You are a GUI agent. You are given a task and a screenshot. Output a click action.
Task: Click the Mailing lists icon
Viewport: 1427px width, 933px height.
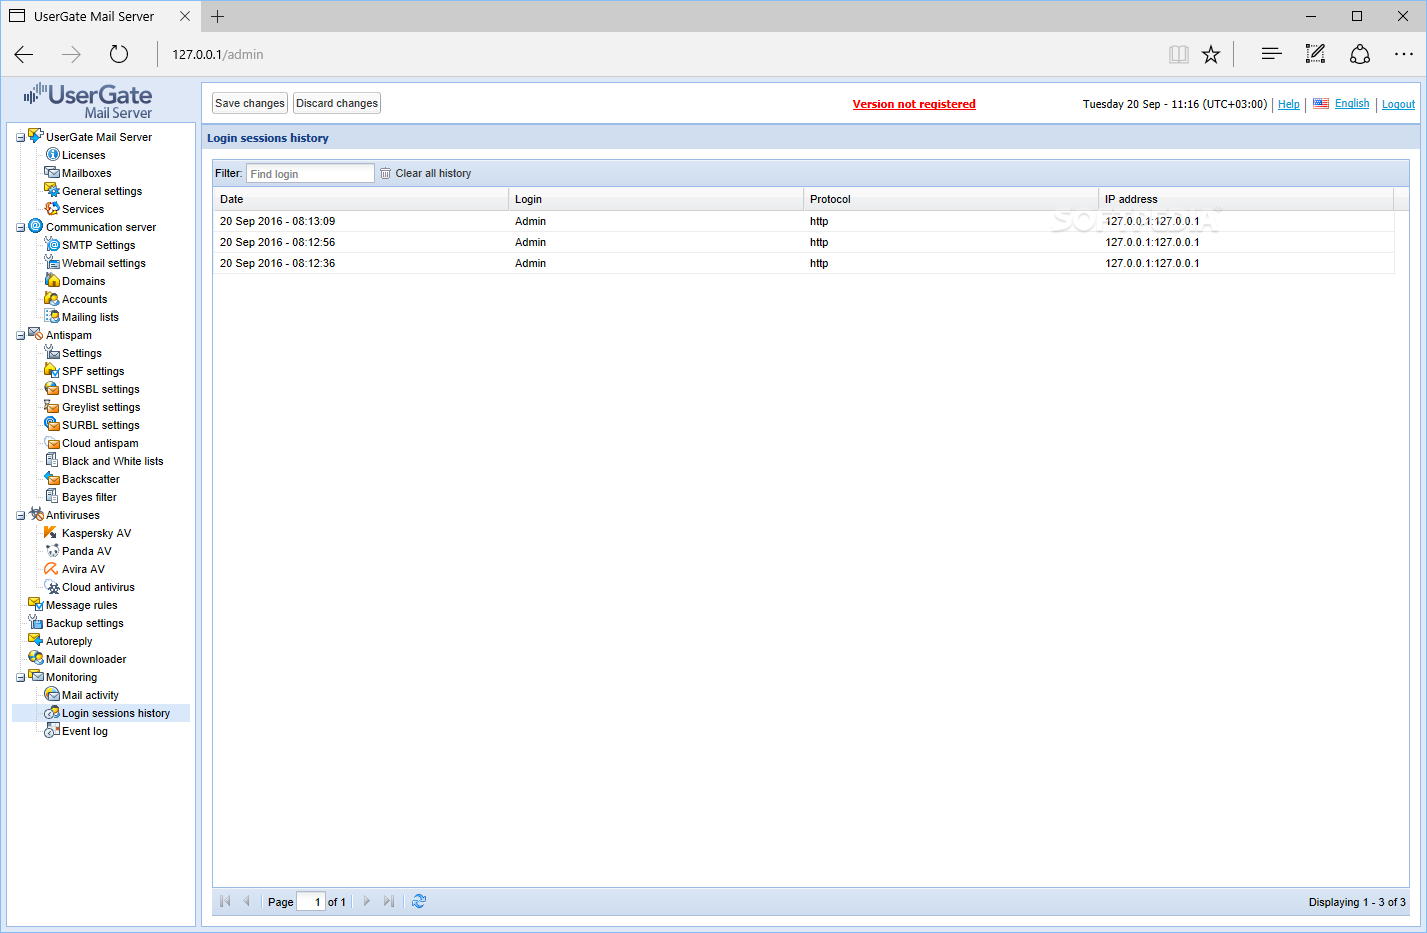(x=52, y=316)
